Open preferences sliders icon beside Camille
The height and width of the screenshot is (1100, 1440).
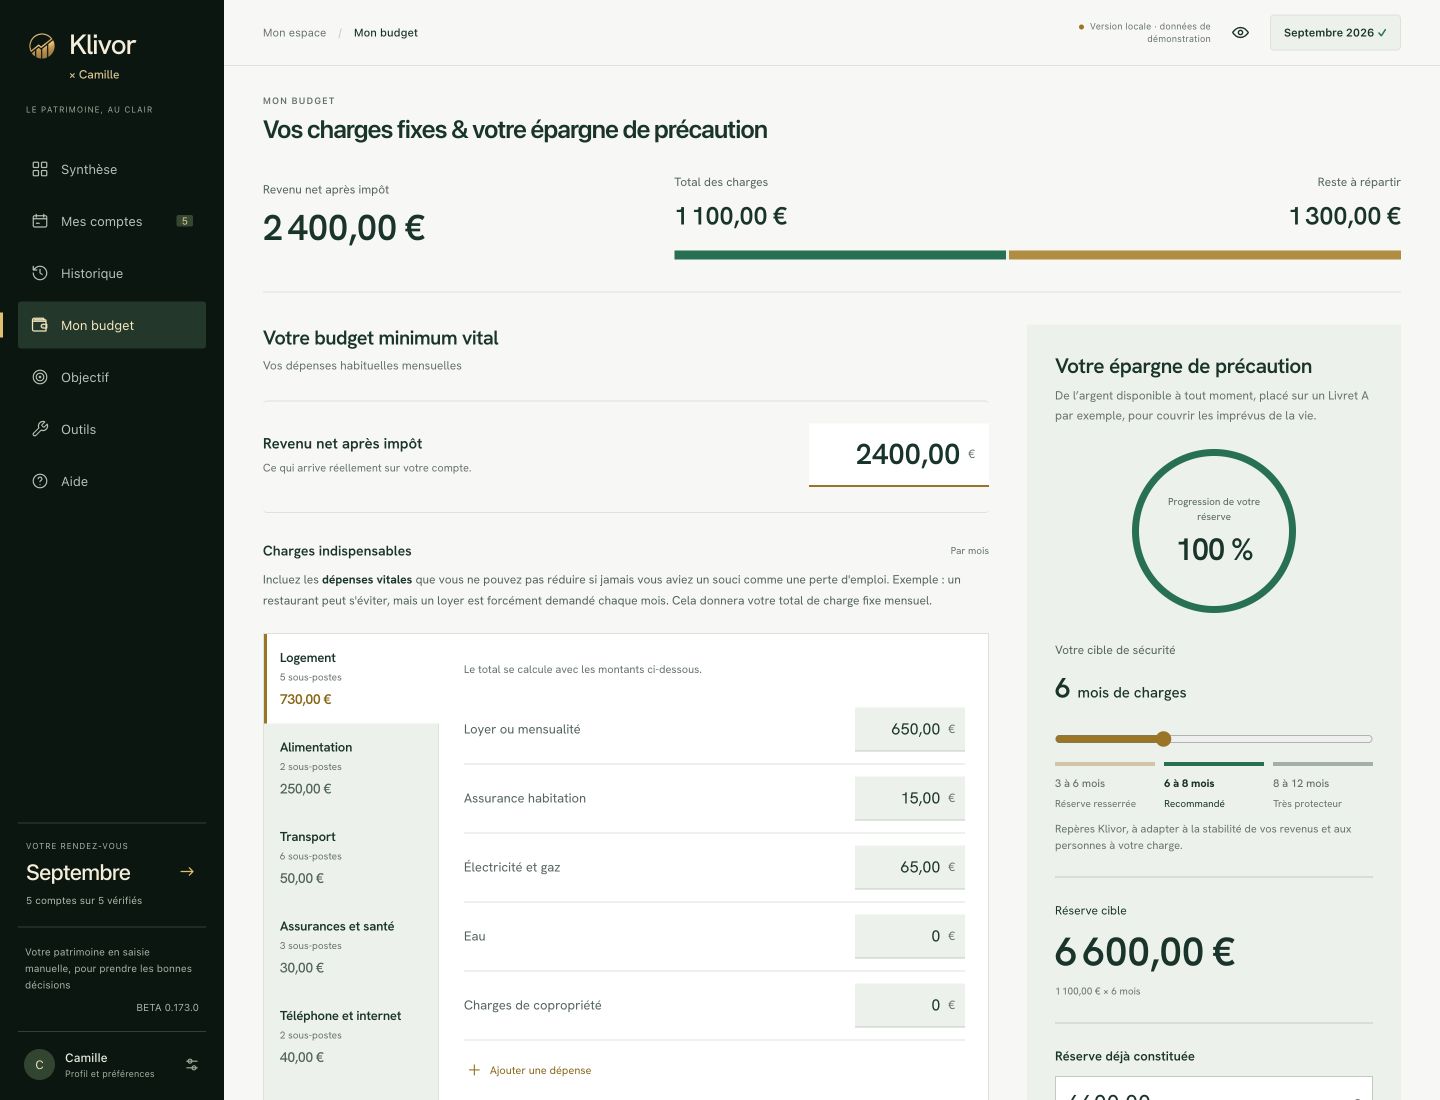click(192, 1065)
